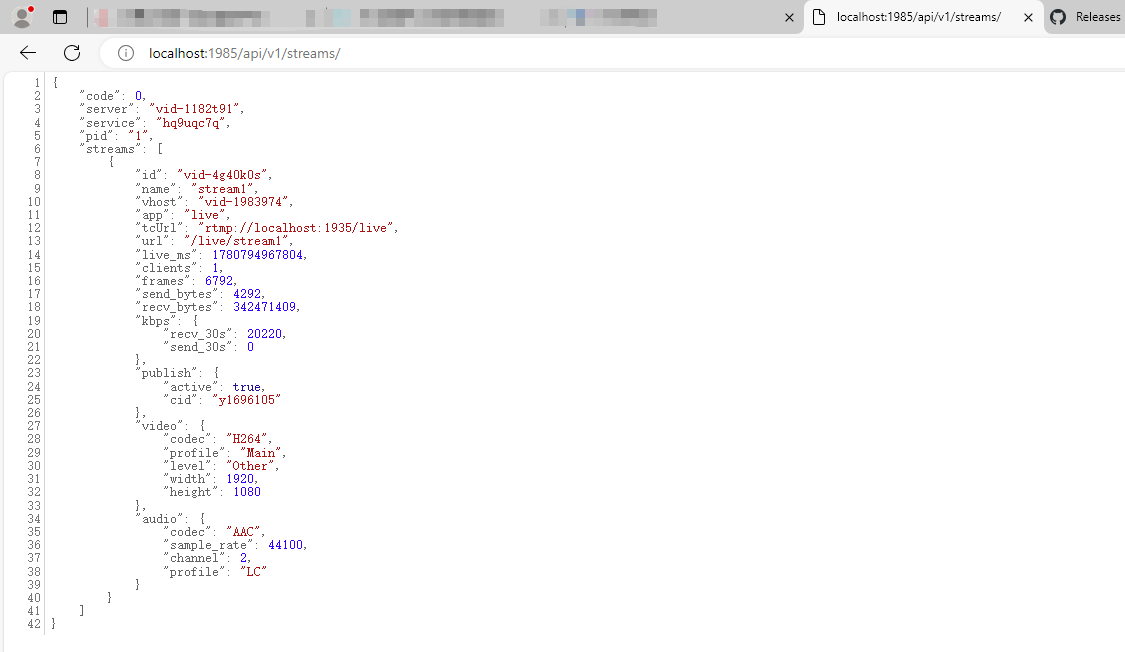Click video codec value "H264"
Image resolution: width=1125 pixels, height=652 pixels.
(247, 439)
